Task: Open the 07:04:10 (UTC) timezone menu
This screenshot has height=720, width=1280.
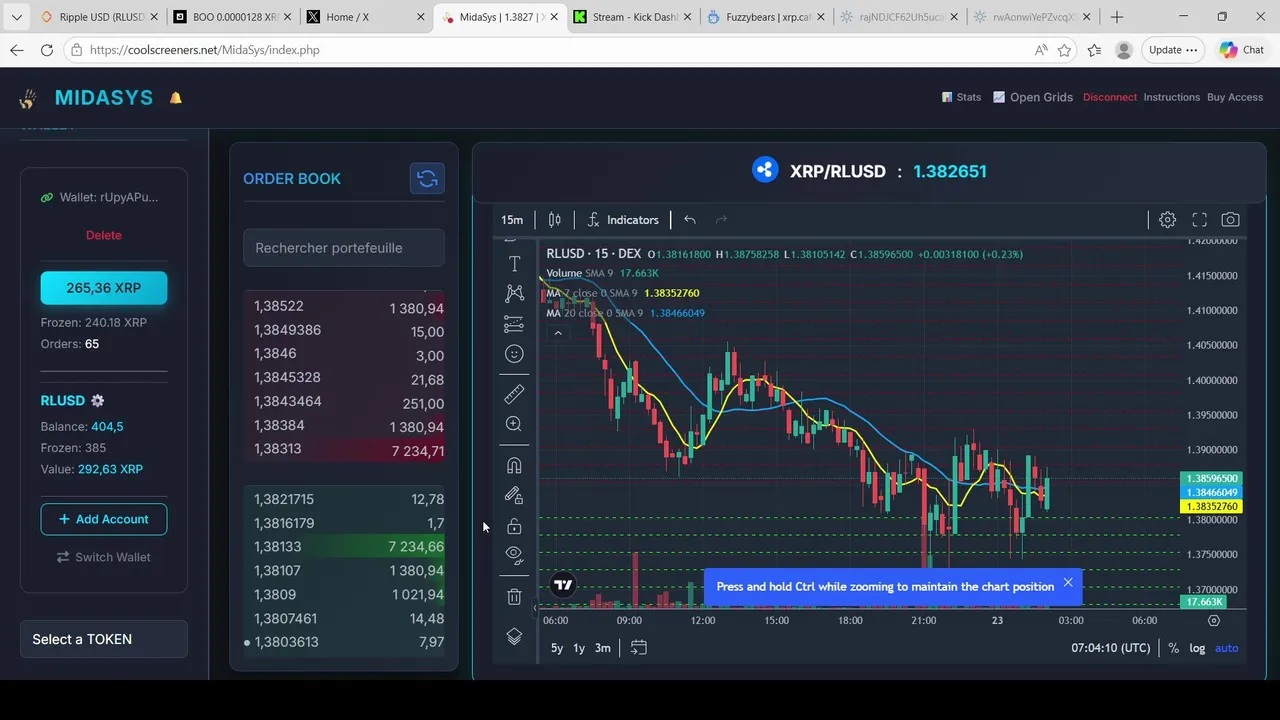Action: pyautogui.click(x=1111, y=648)
